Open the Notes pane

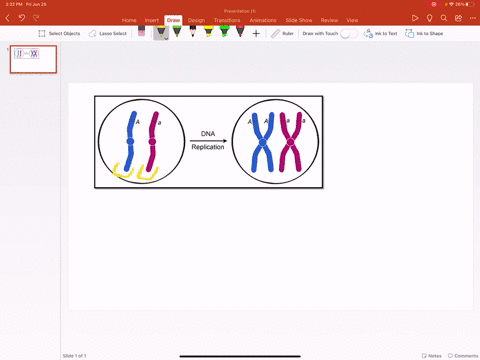432,356
